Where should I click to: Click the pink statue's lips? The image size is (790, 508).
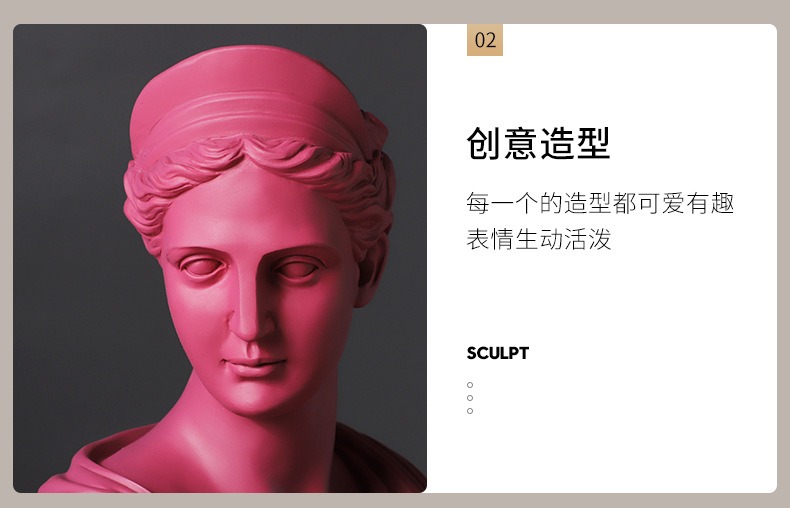click(x=253, y=365)
